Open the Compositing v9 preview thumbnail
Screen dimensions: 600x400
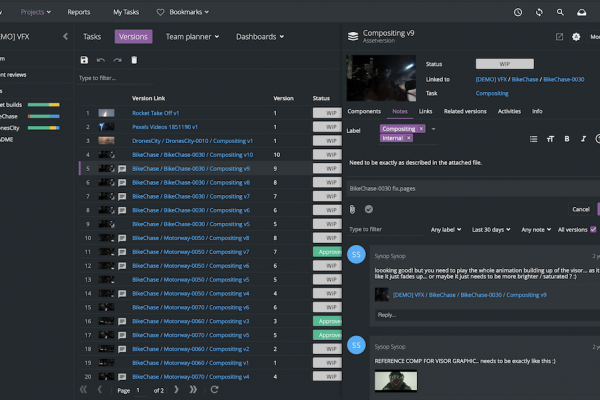381,78
